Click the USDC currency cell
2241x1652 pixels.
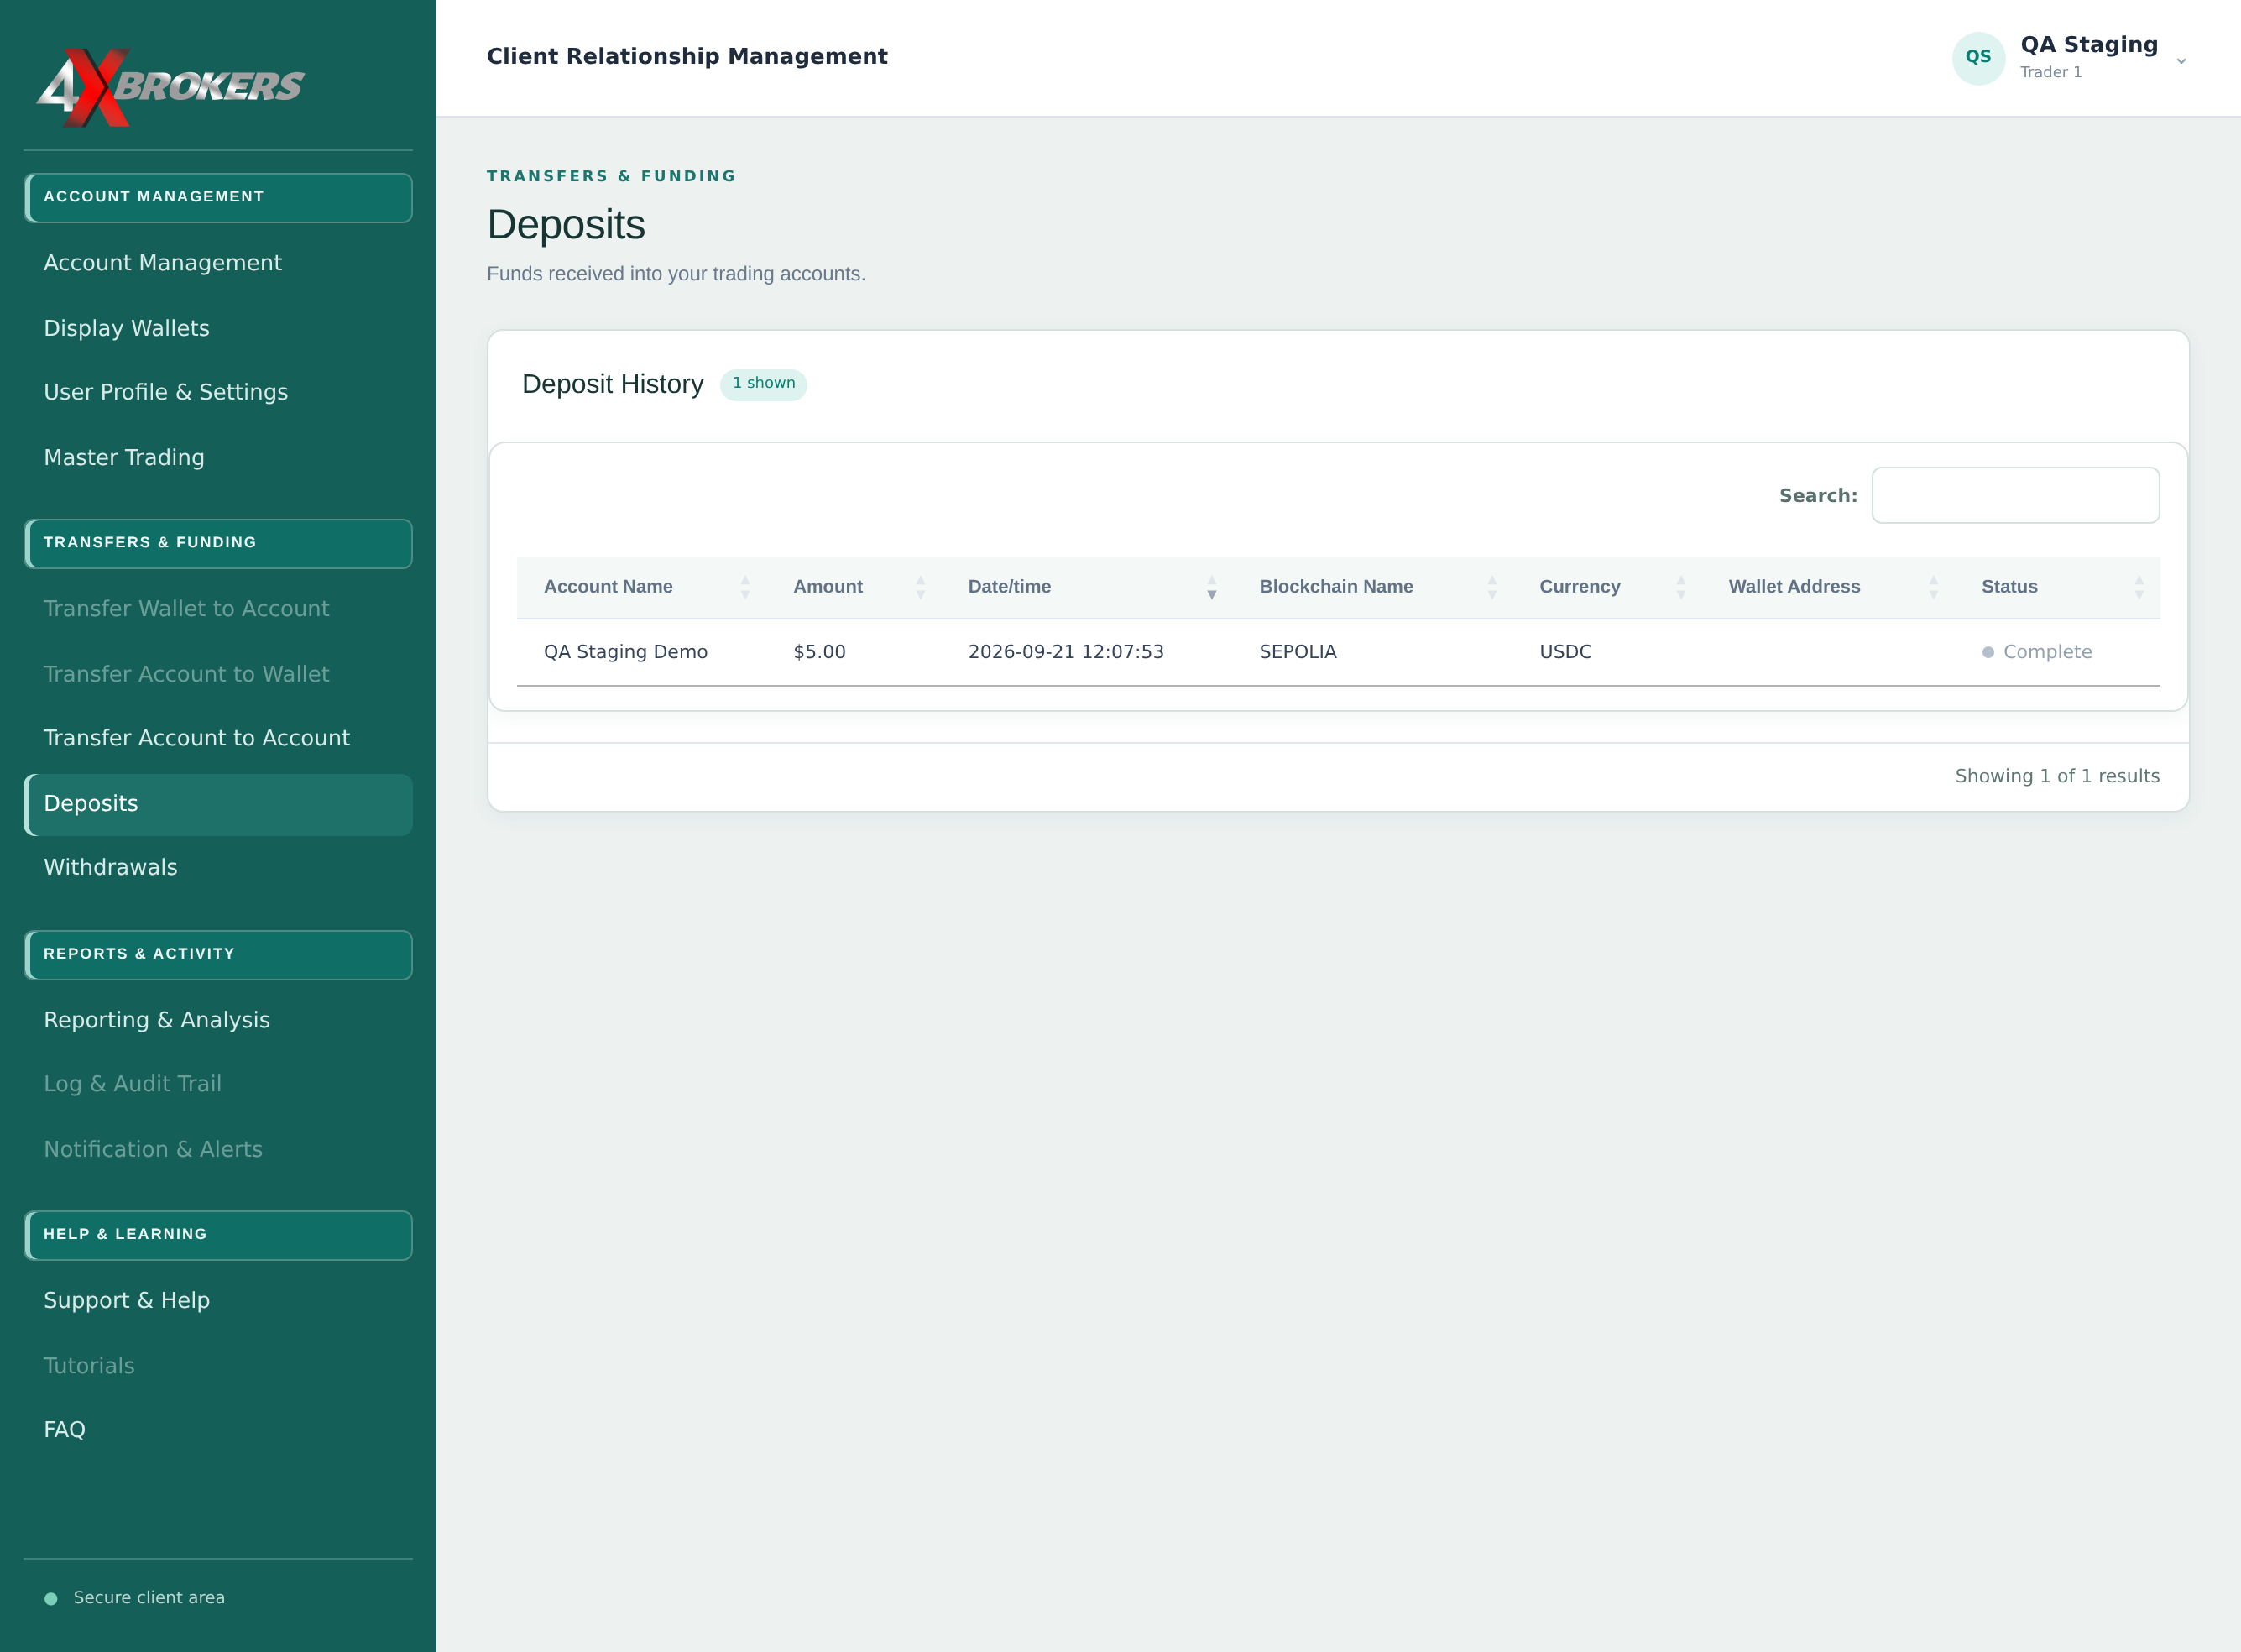[1566, 652]
